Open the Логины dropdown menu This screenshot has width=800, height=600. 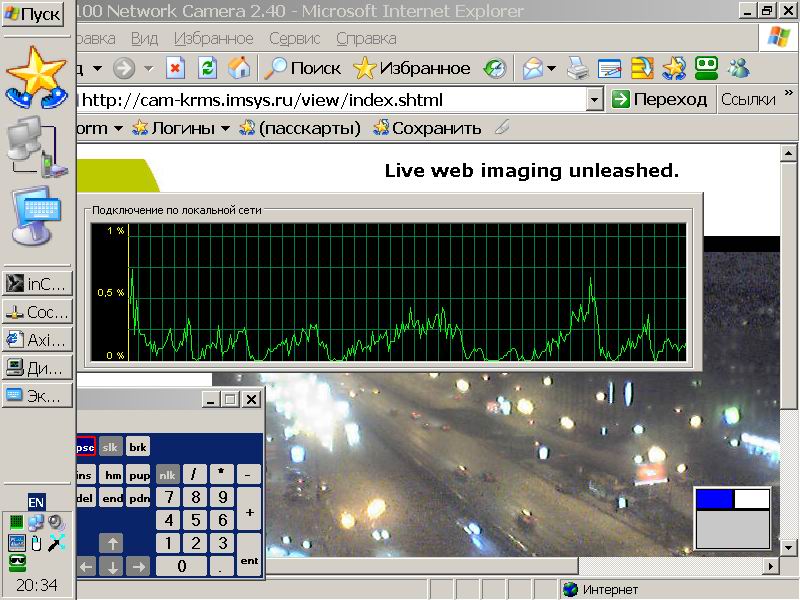181,128
